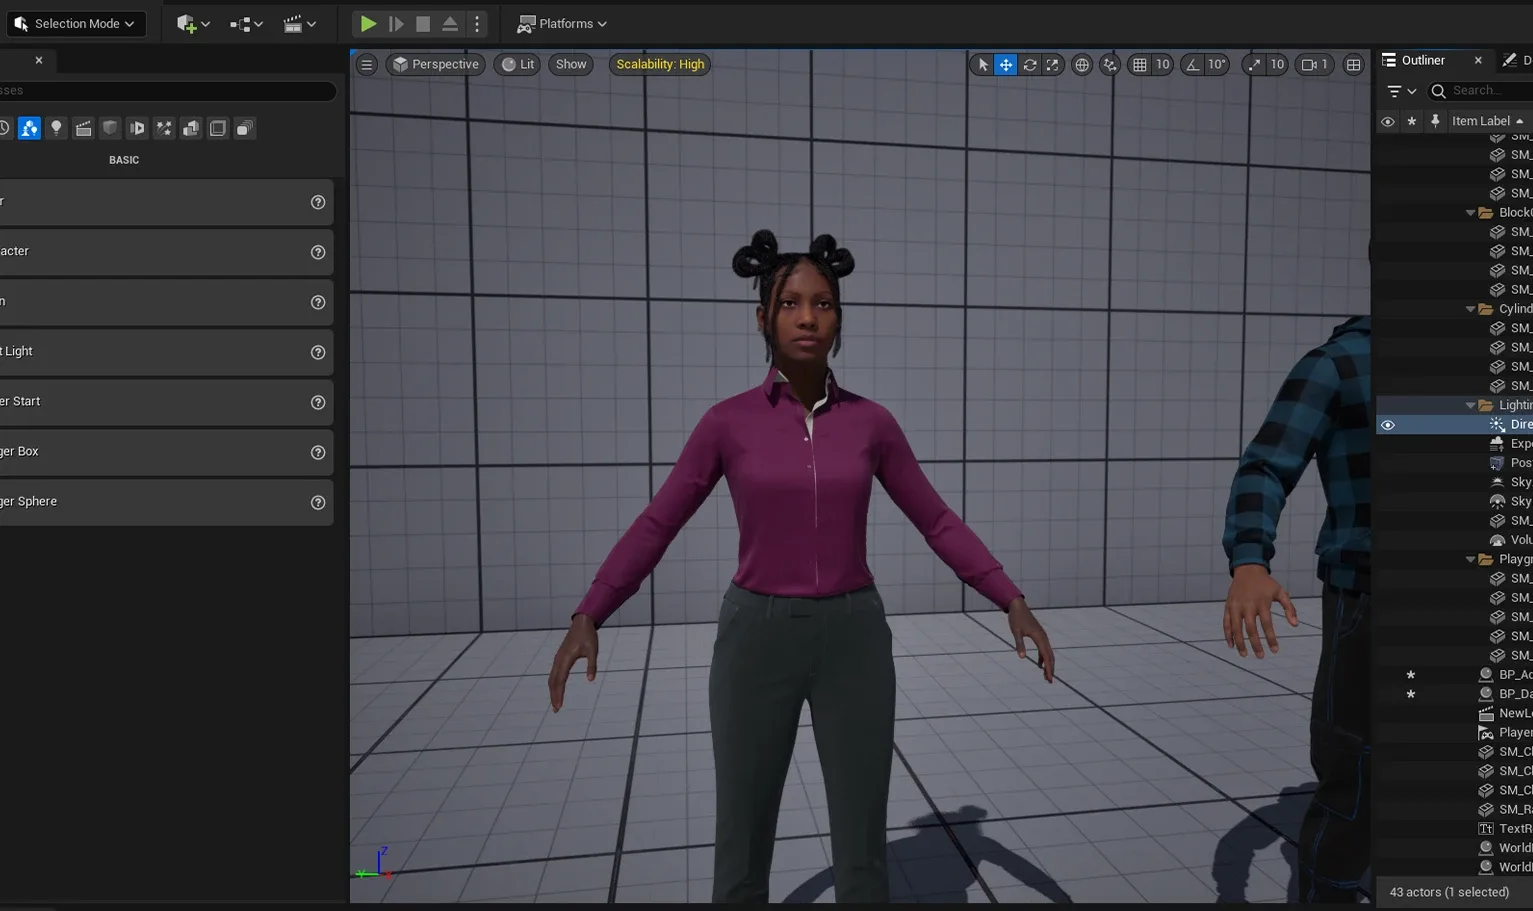Activate the Rotate tool in viewport
Viewport: 1533px width, 911px height.
1029,64
